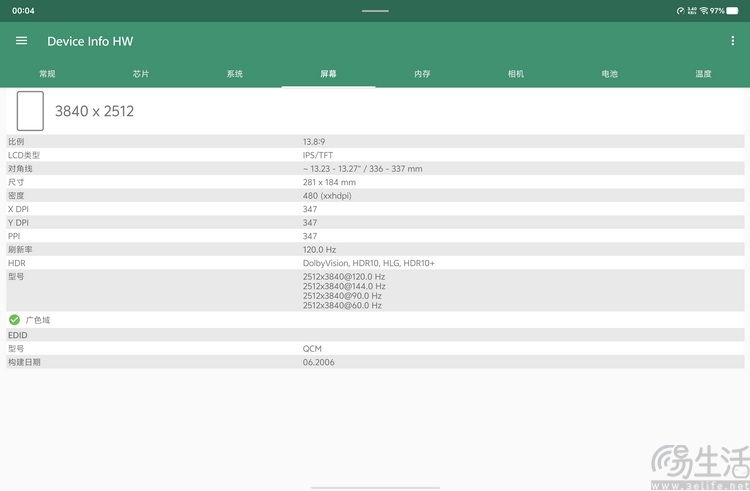Select the 06.2006 build date value
Viewport: 750px width, 491px height.
319,362
